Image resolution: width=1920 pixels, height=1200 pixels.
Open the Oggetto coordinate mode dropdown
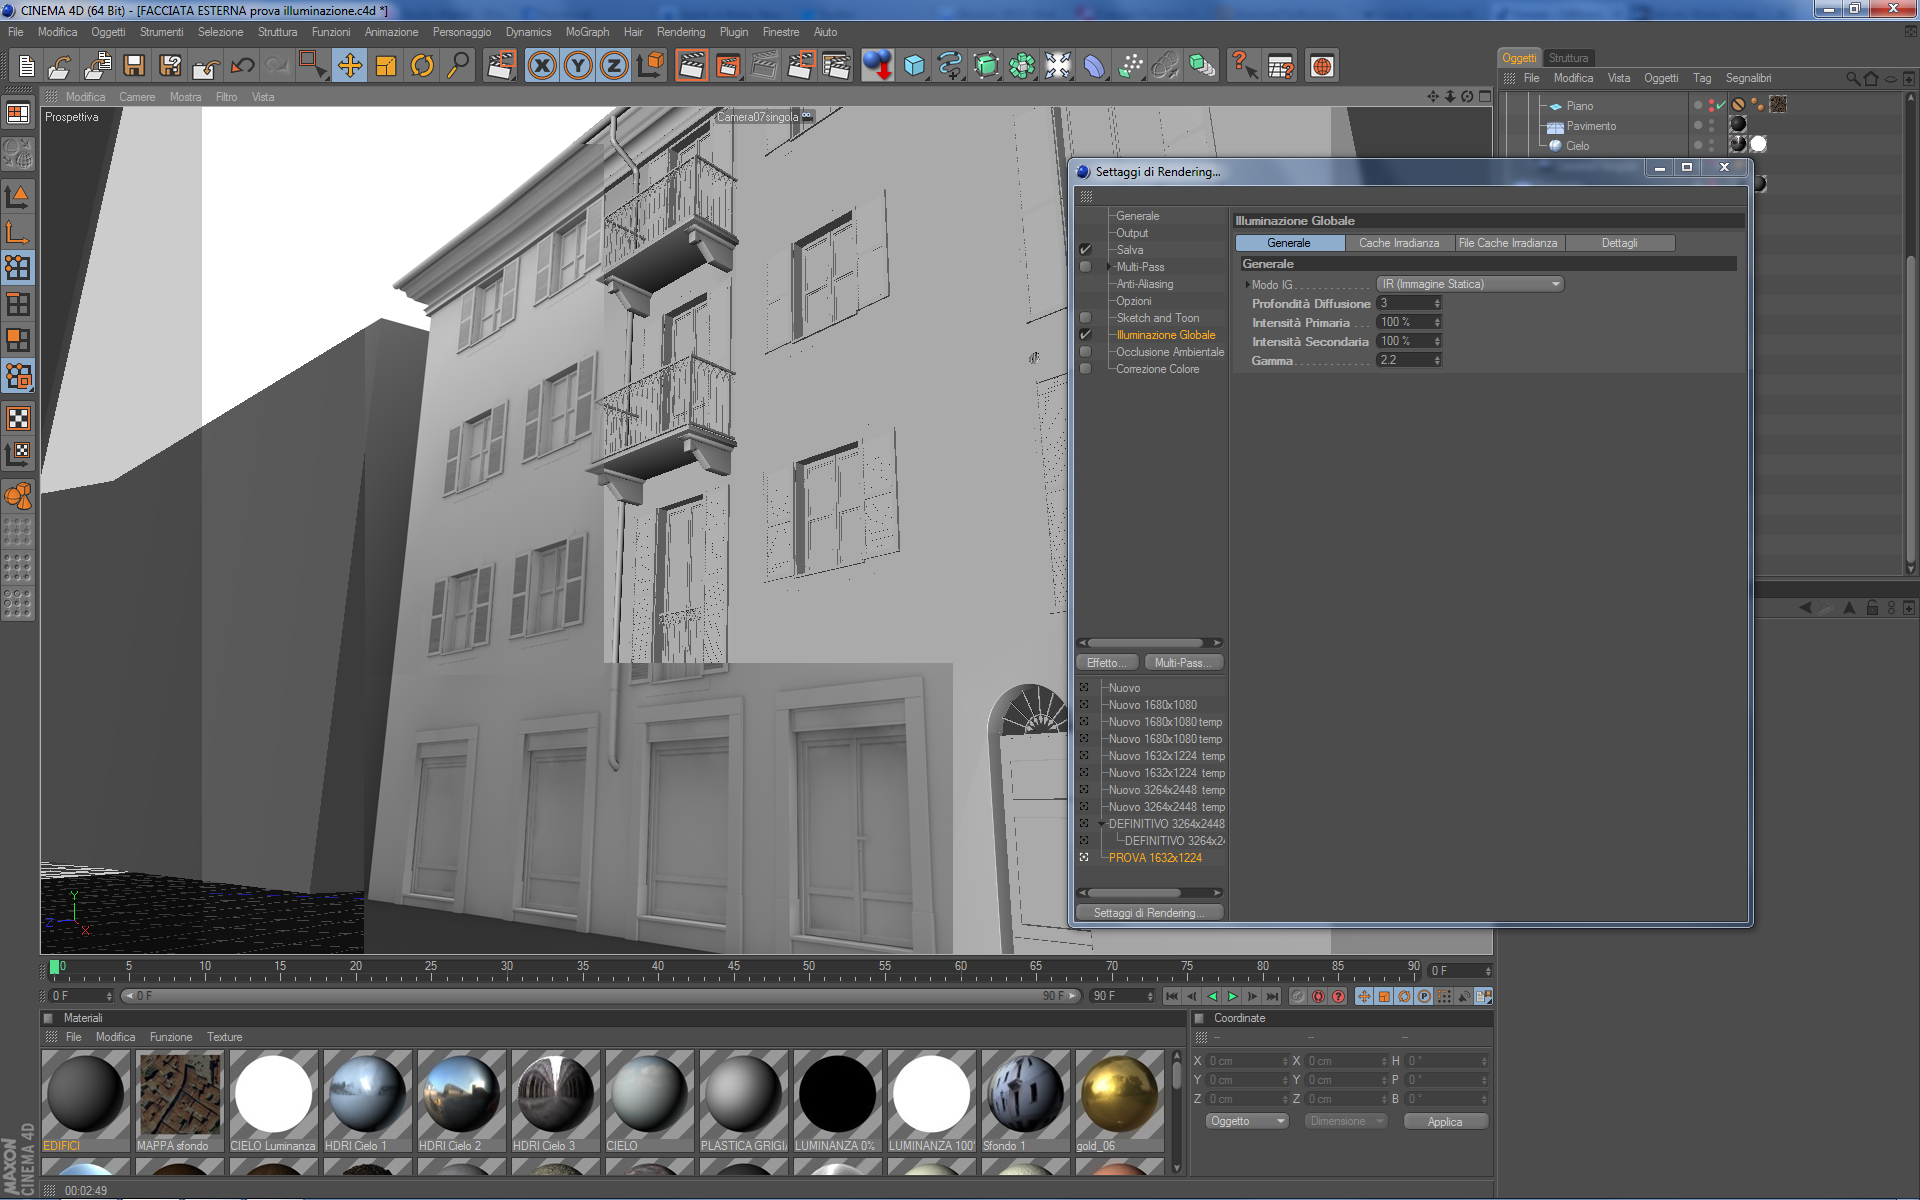pyautogui.click(x=1247, y=1121)
